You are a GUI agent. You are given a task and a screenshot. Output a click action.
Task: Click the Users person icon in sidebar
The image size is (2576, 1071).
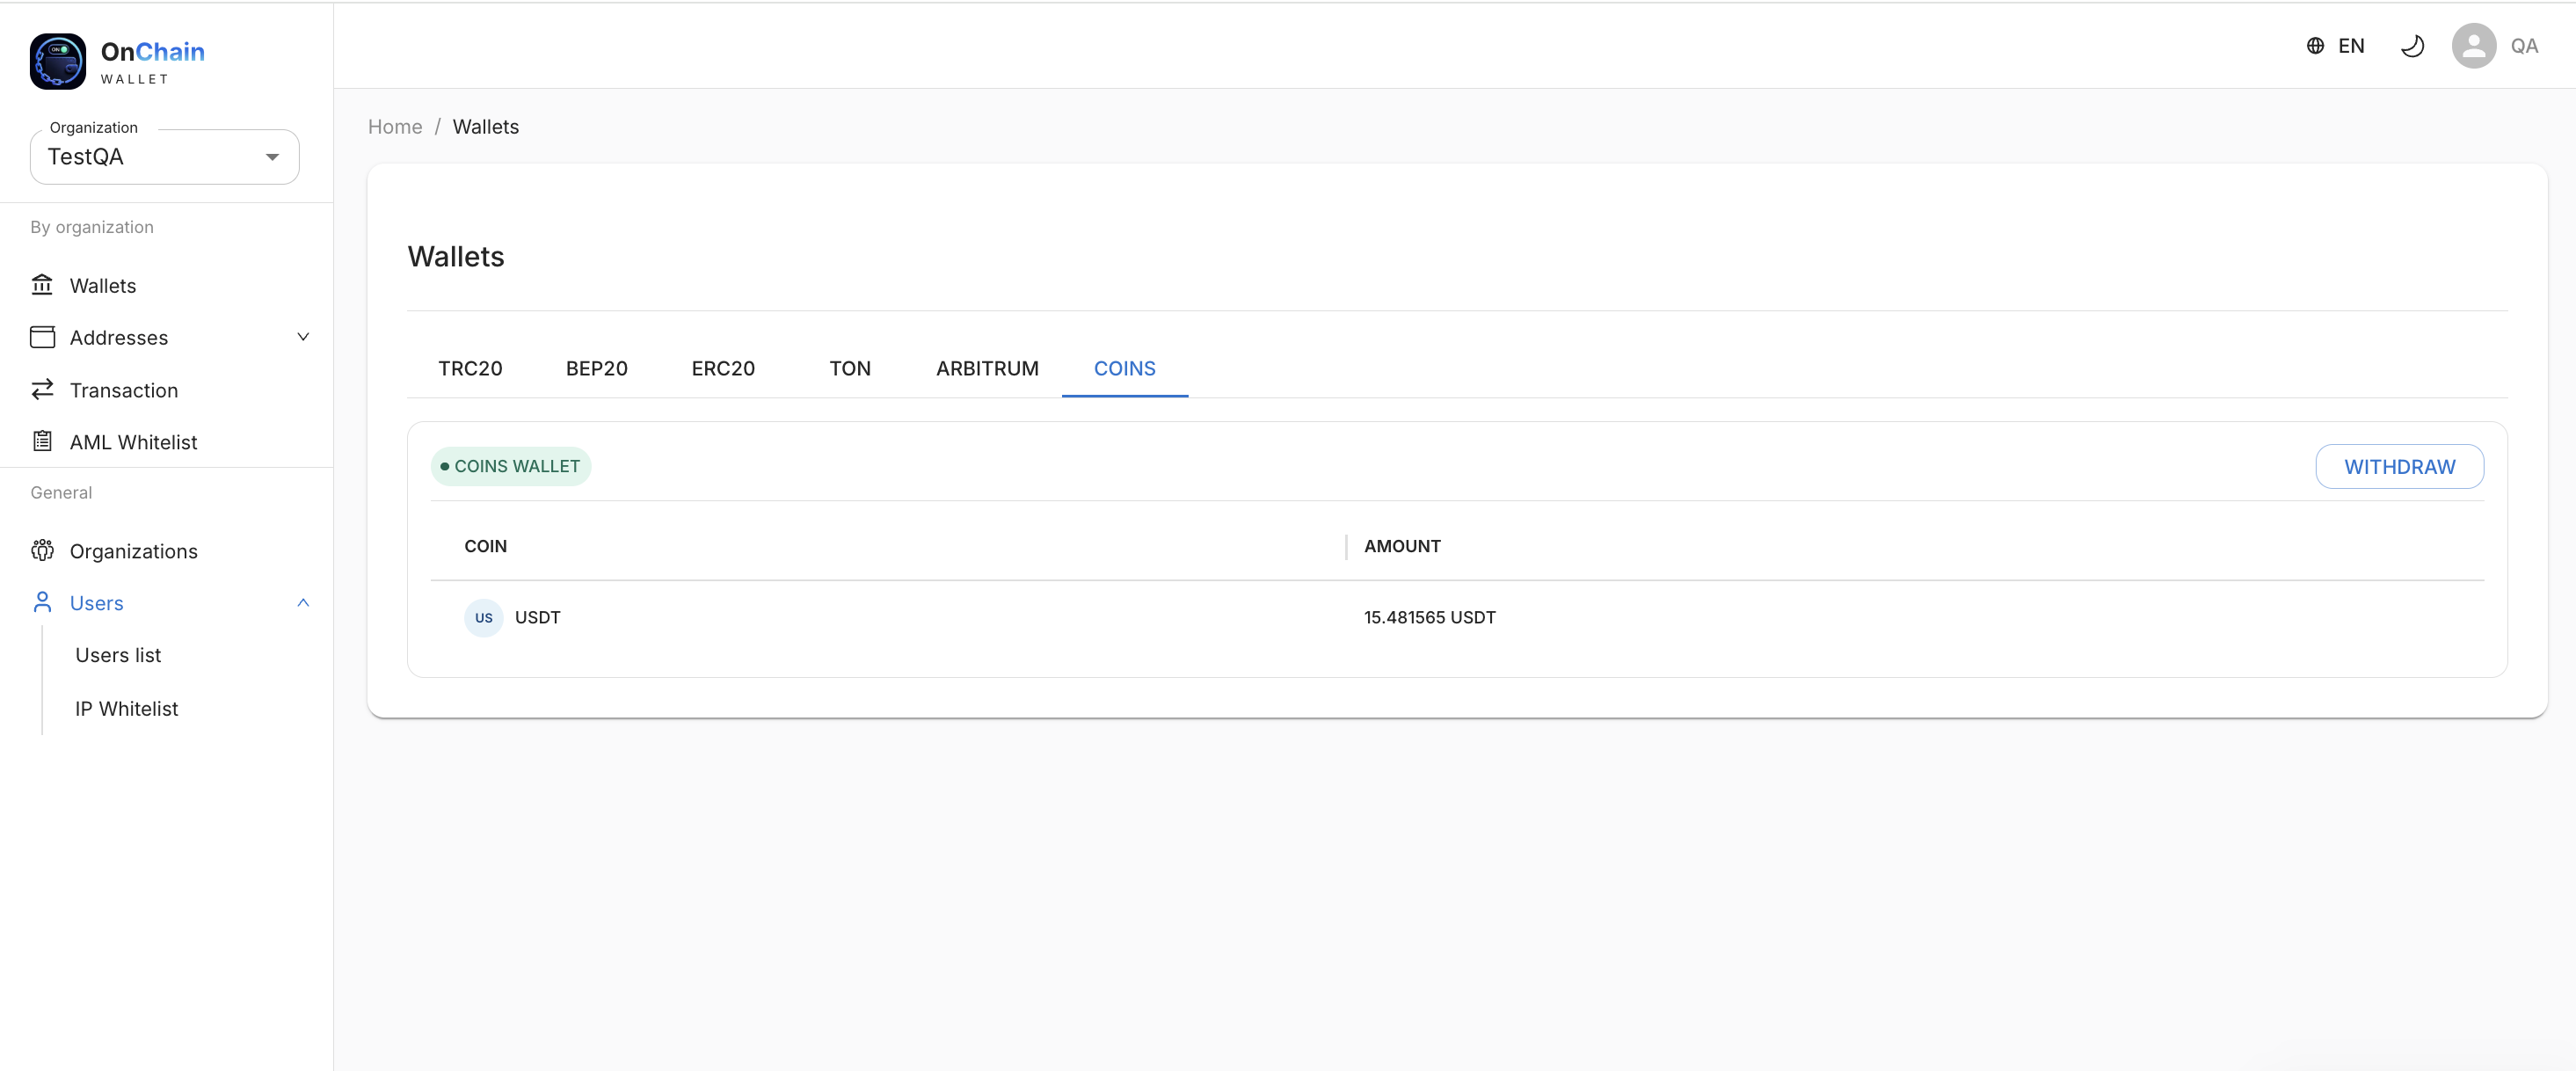tap(42, 602)
